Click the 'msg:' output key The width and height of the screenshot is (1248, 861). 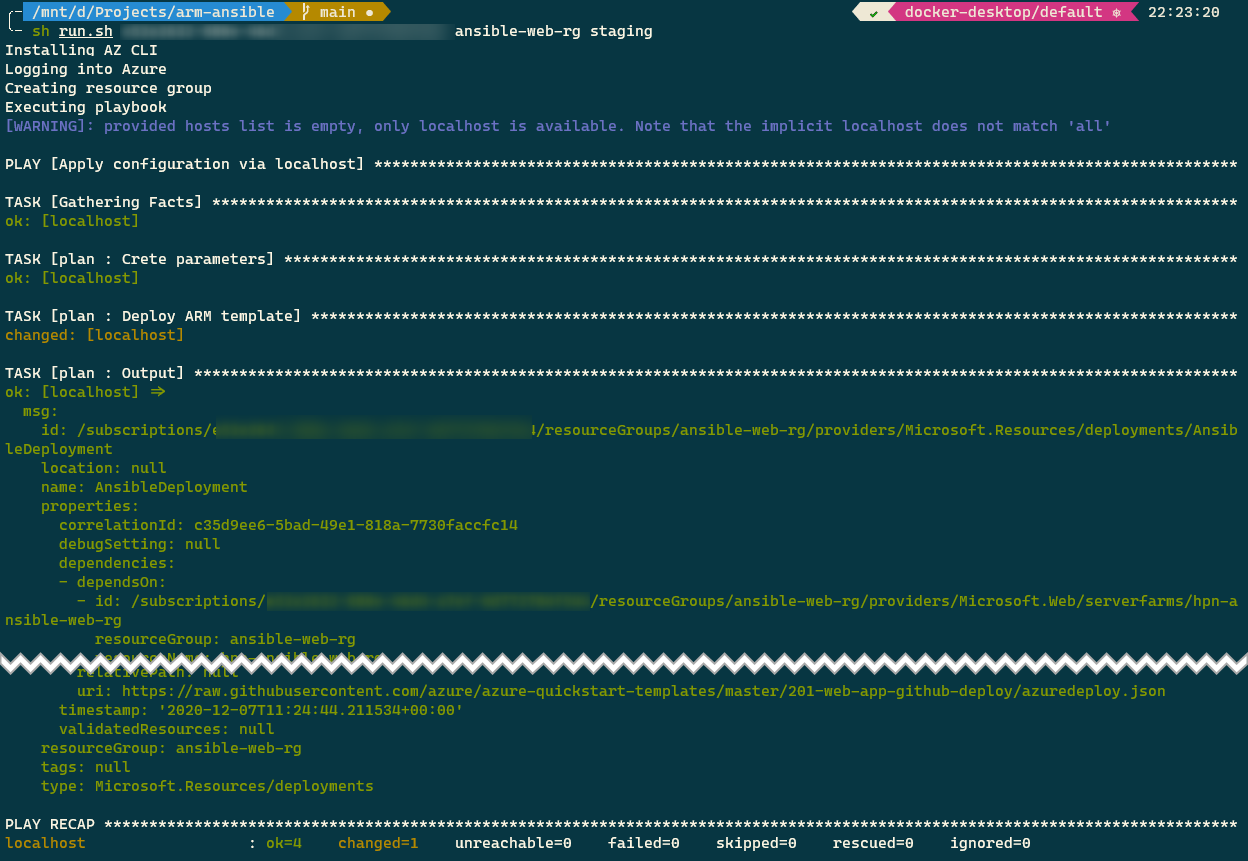41,411
